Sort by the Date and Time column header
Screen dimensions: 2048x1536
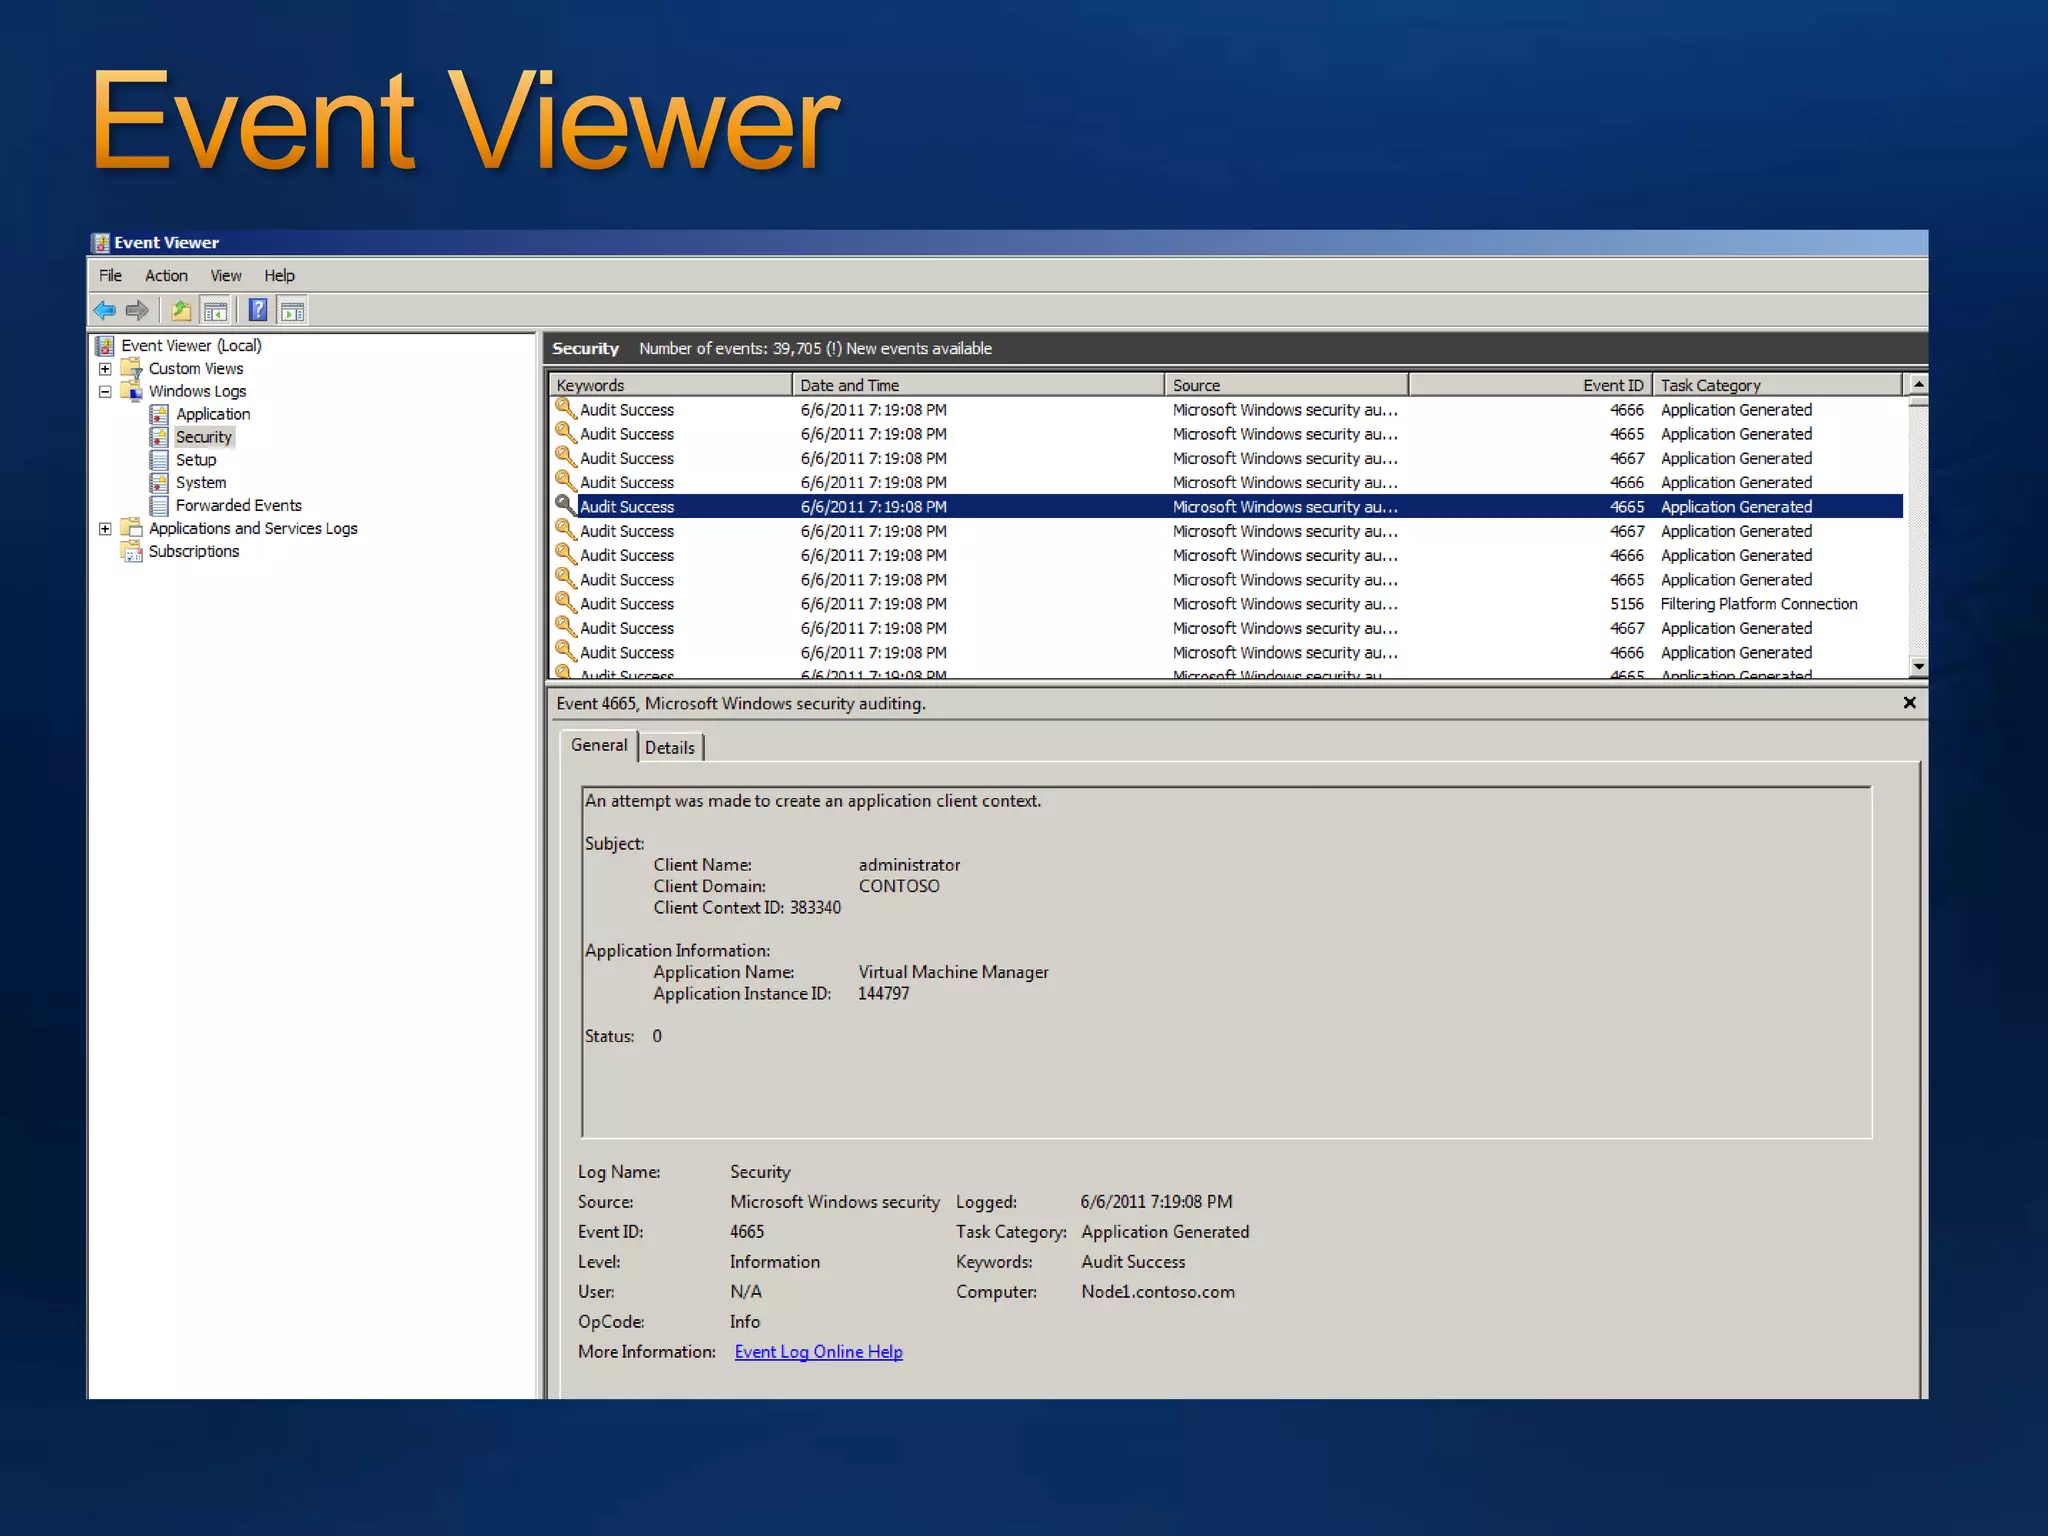(x=978, y=385)
